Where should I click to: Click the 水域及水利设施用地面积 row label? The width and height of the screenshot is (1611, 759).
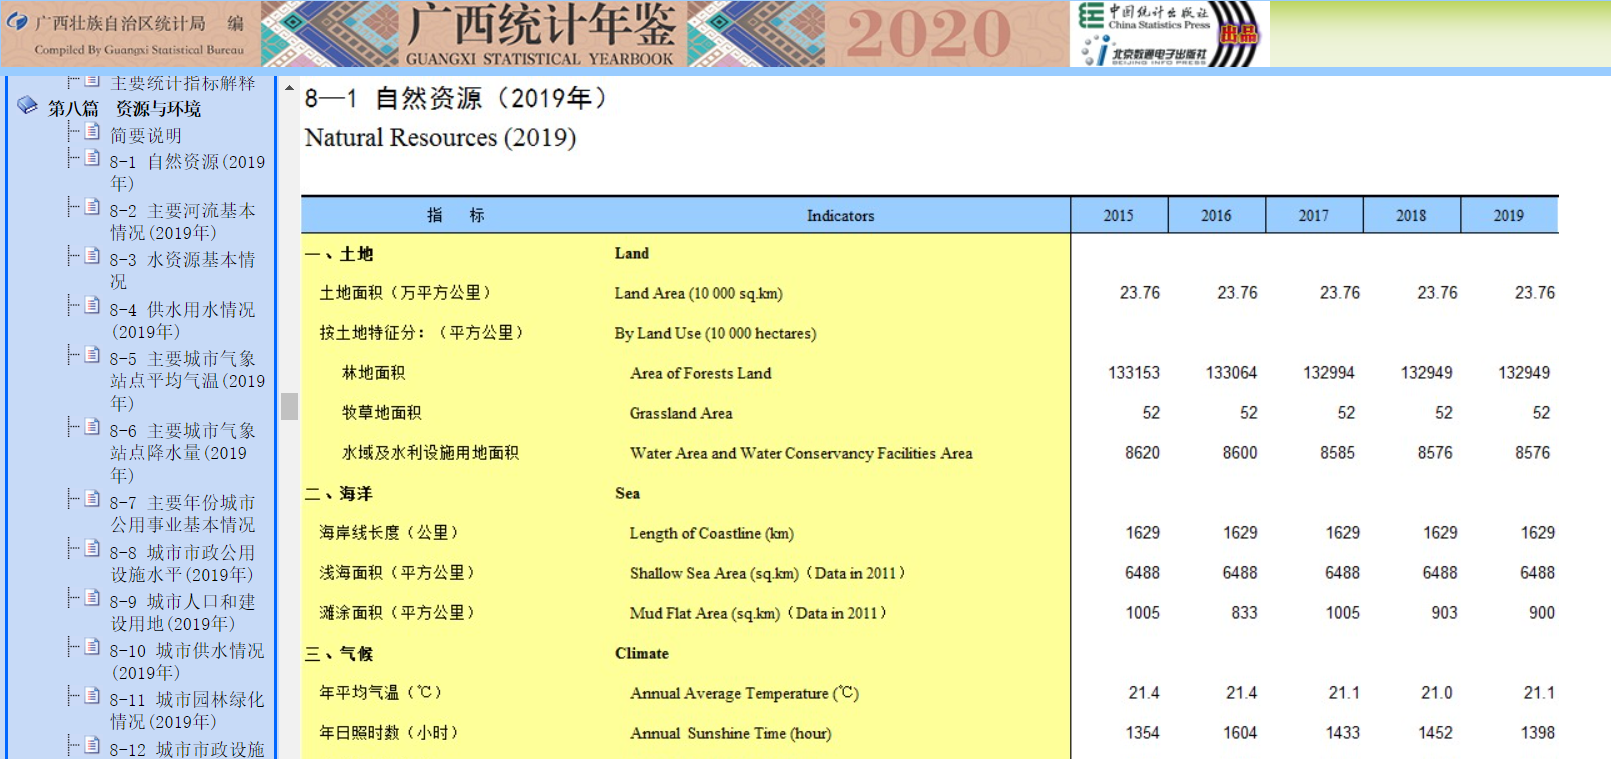pos(430,453)
